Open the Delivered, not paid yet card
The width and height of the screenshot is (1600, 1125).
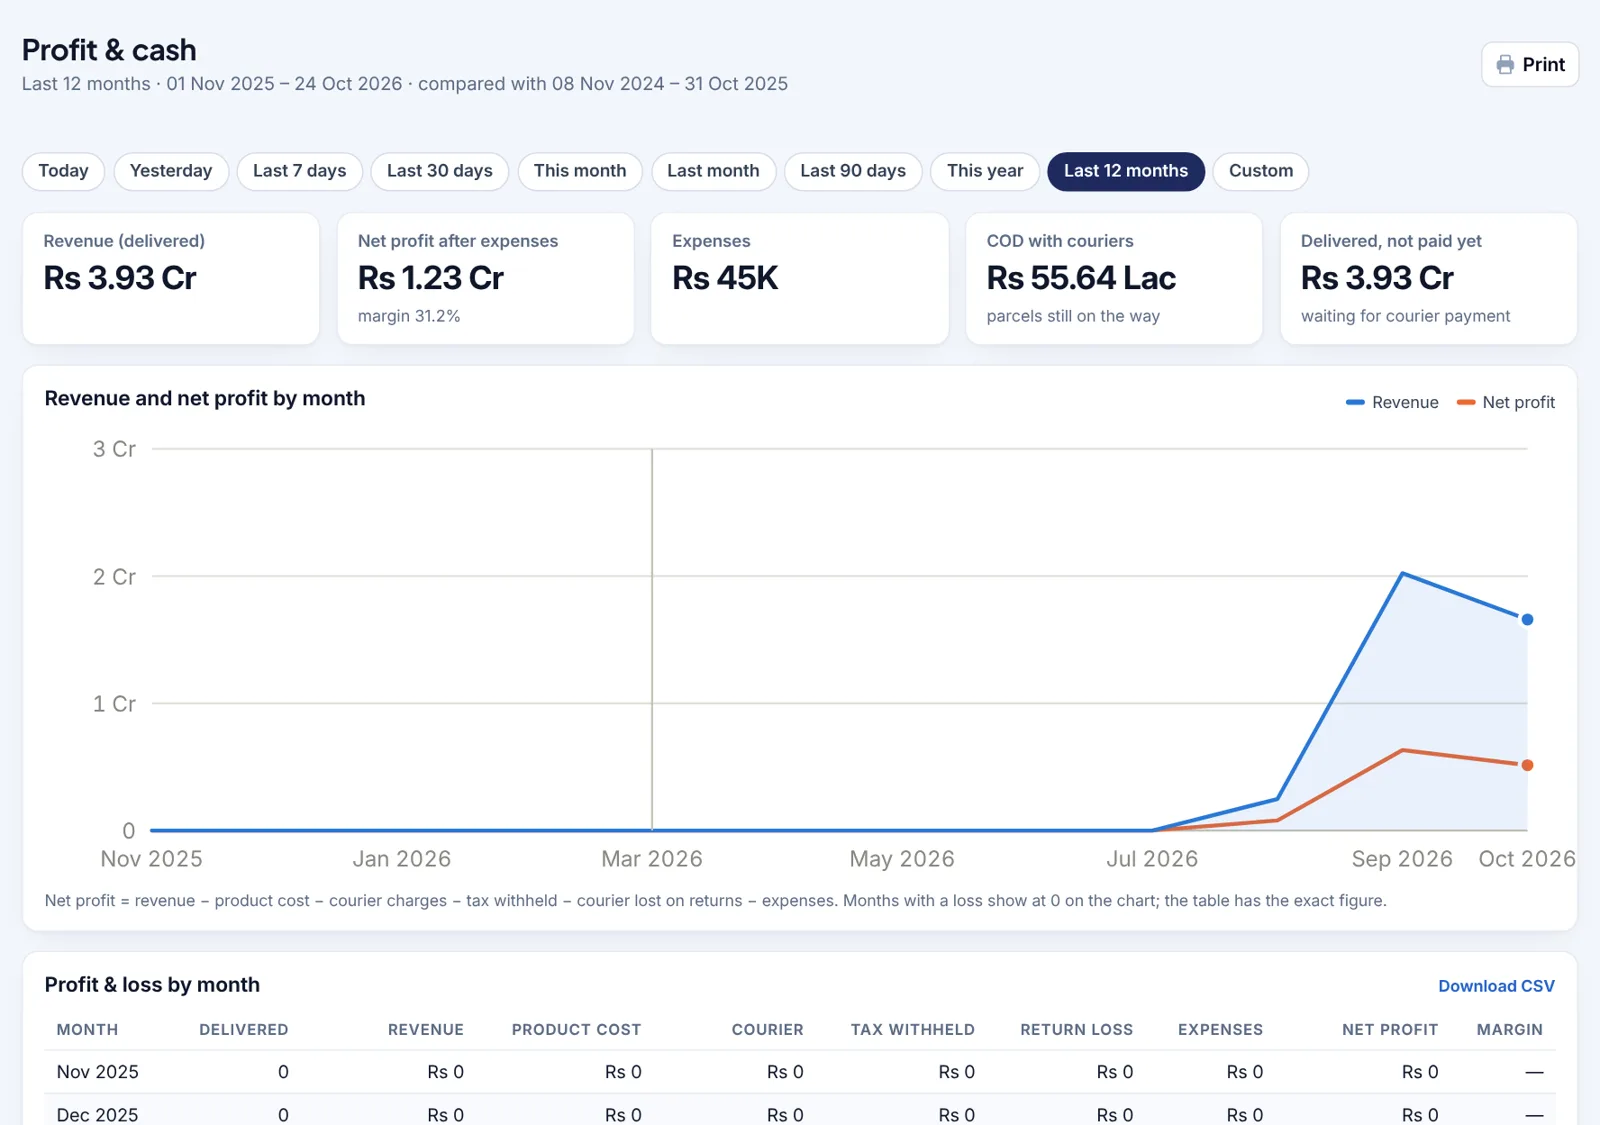click(x=1428, y=278)
